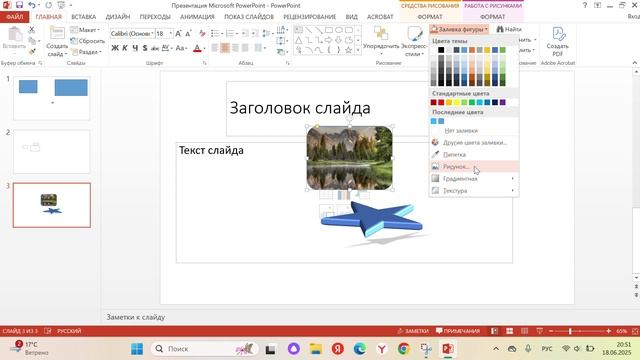Open the Layout (Макет) dropdown
The width and height of the screenshot is (640, 360).
click(x=85, y=30)
